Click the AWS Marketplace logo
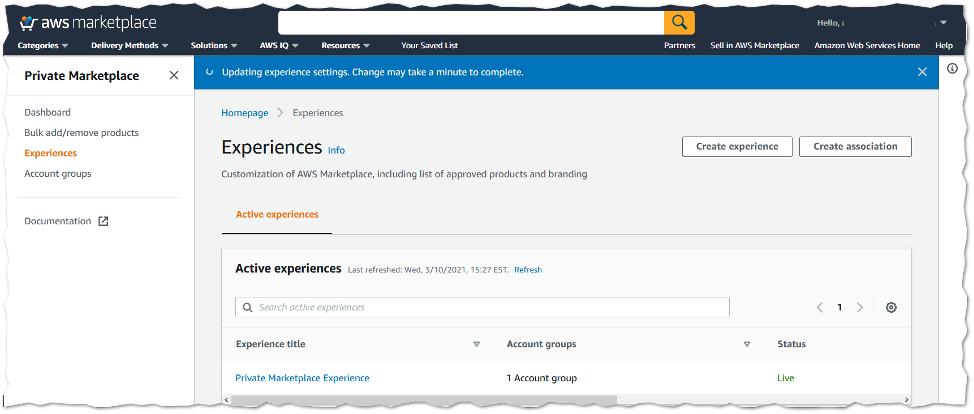 [88, 24]
